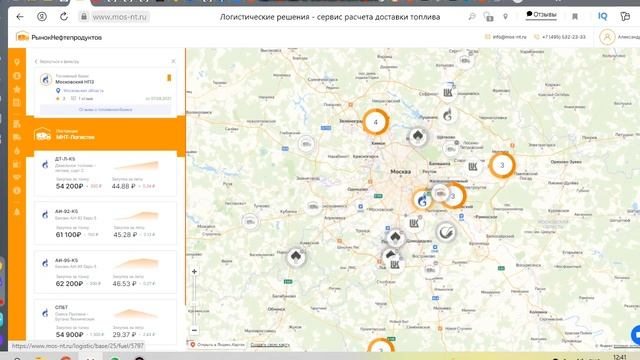640x360 pixels.
Task: Open the browser profile icon next to back arrow
Action: click(42, 17)
